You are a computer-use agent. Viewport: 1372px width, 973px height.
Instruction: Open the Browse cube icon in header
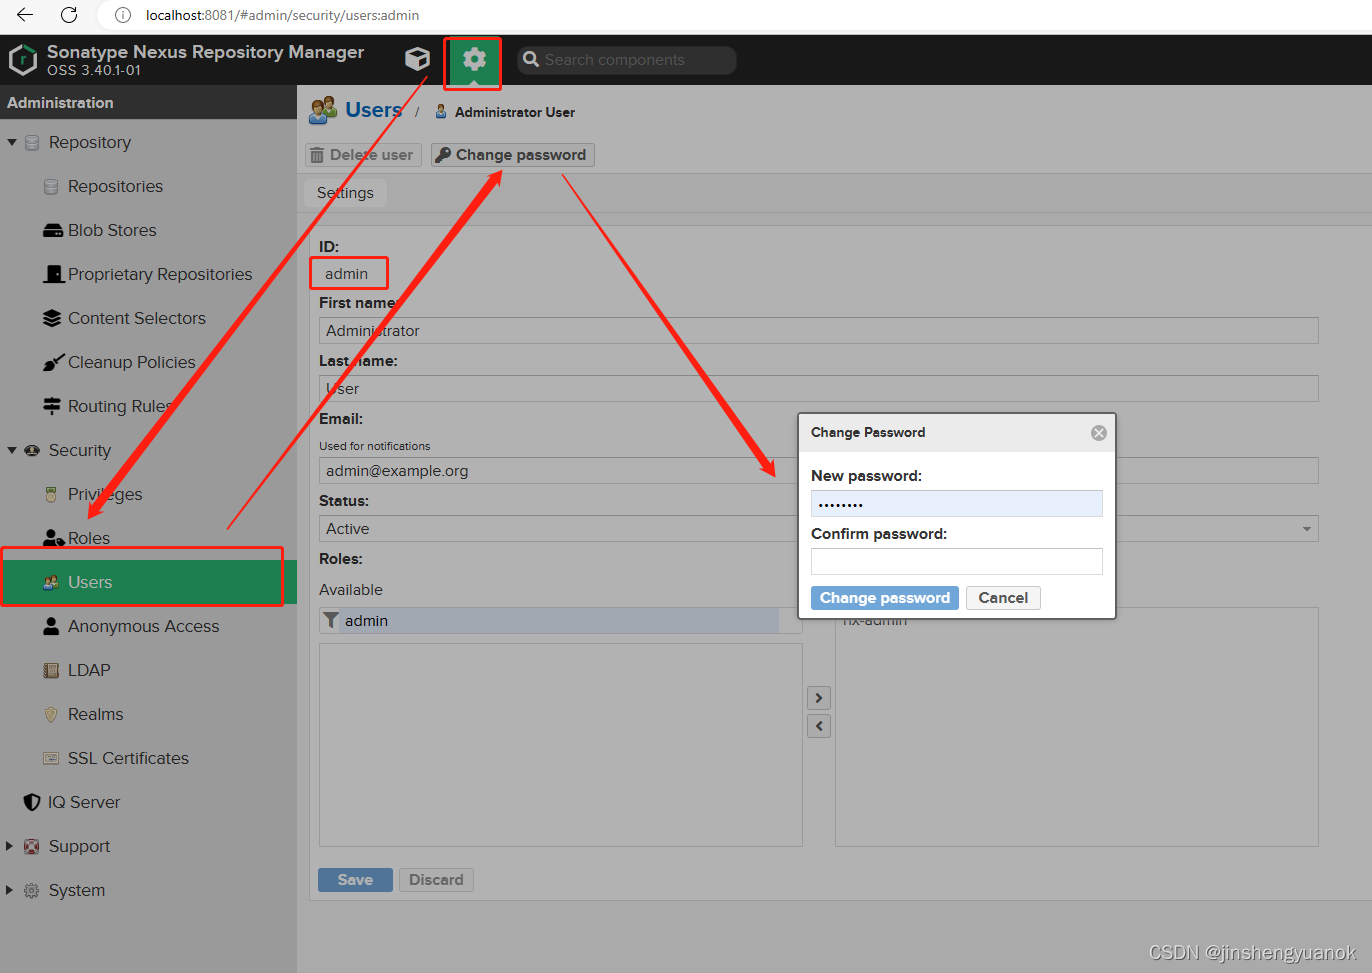417,59
